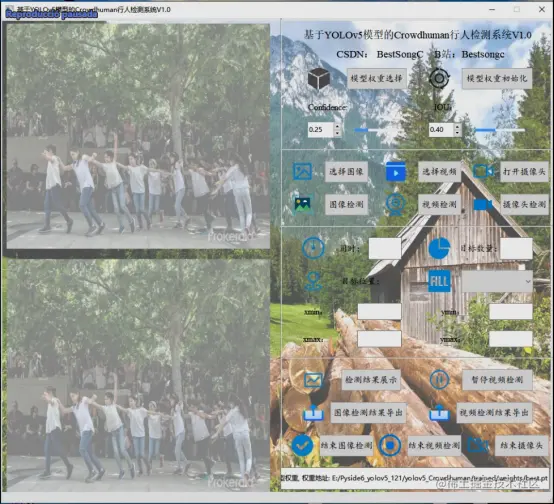This screenshot has width=554, height=504.
Task: Click the chart icon beside 检测结果展示
Action: [313, 380]
